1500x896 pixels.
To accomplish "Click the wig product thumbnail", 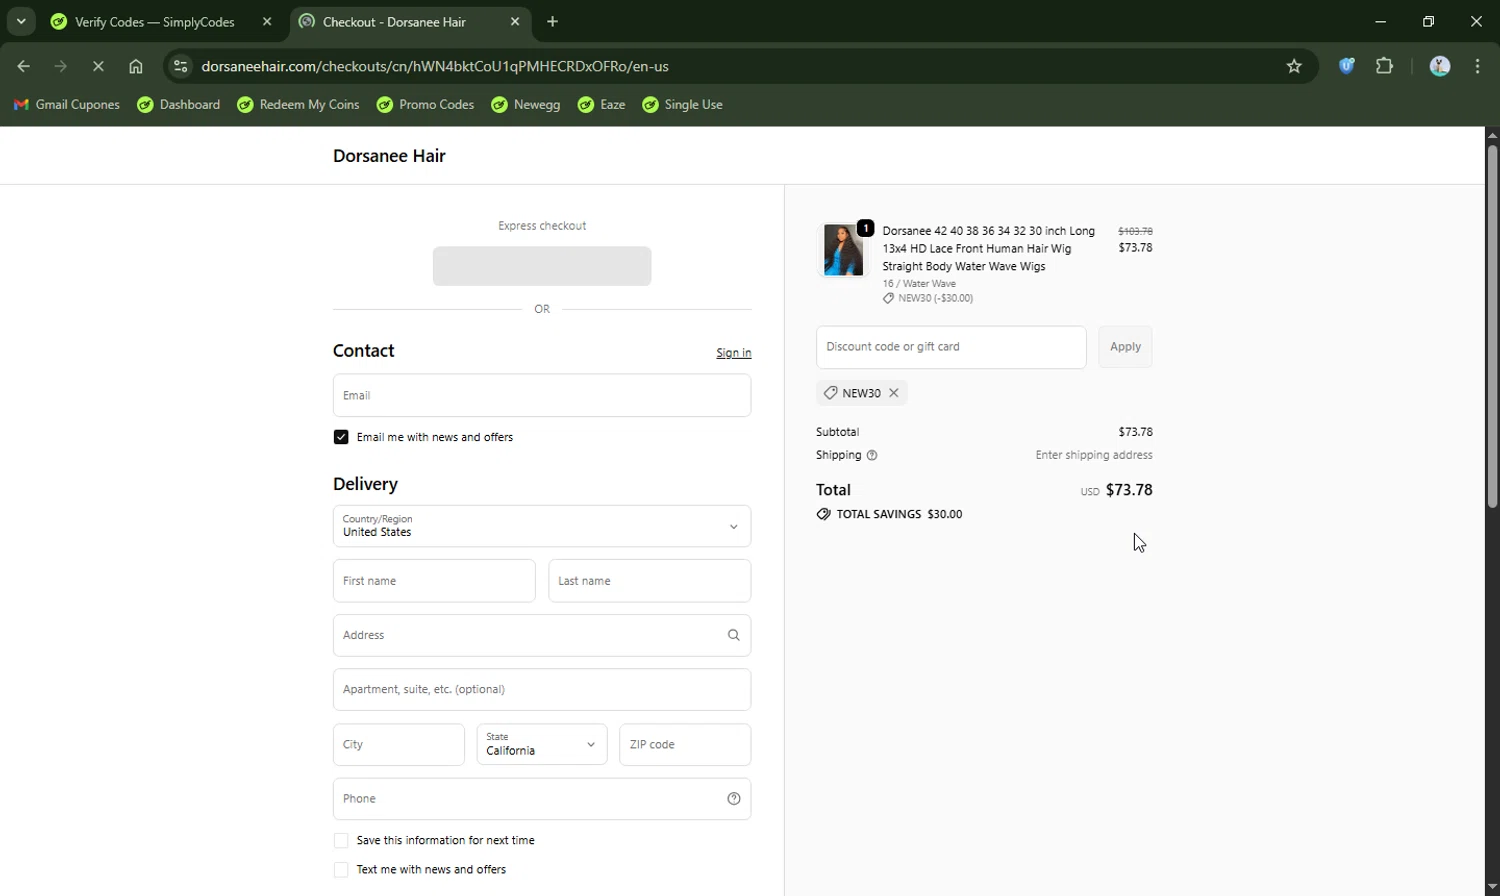I will tap(843, 250).
